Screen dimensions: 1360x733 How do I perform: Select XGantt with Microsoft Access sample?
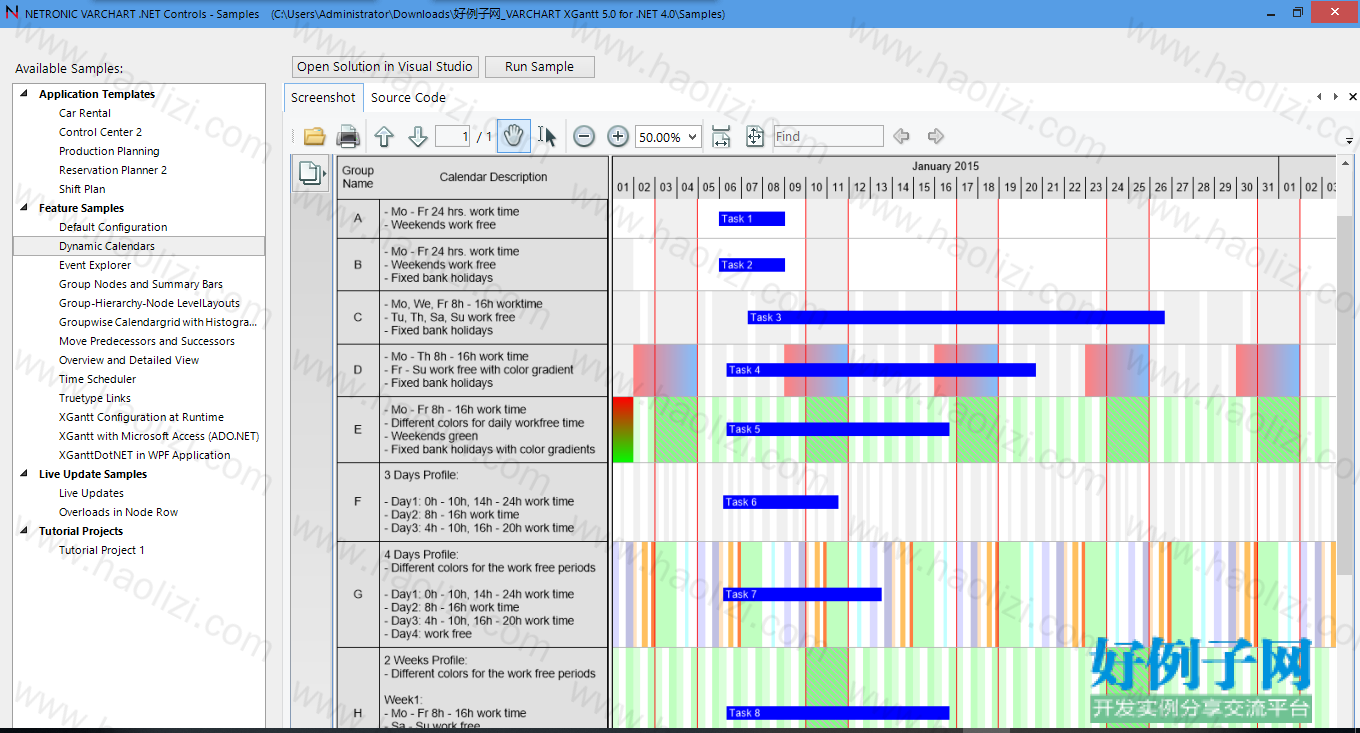(159, 436)
